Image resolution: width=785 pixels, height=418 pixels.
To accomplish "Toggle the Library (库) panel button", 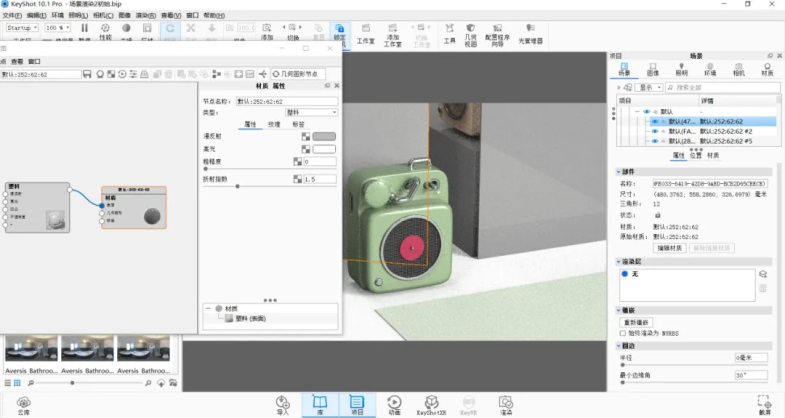I will [x=321, y=402].
